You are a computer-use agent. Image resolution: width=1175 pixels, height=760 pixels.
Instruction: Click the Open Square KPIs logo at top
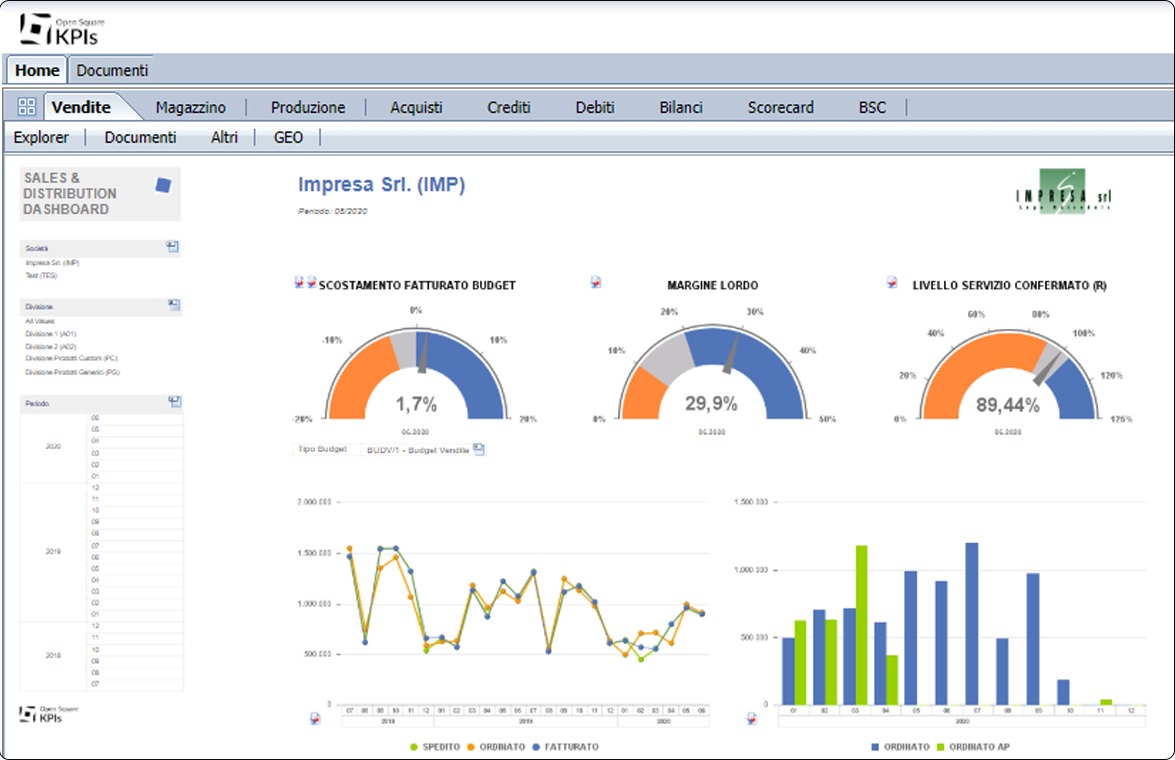61,29
